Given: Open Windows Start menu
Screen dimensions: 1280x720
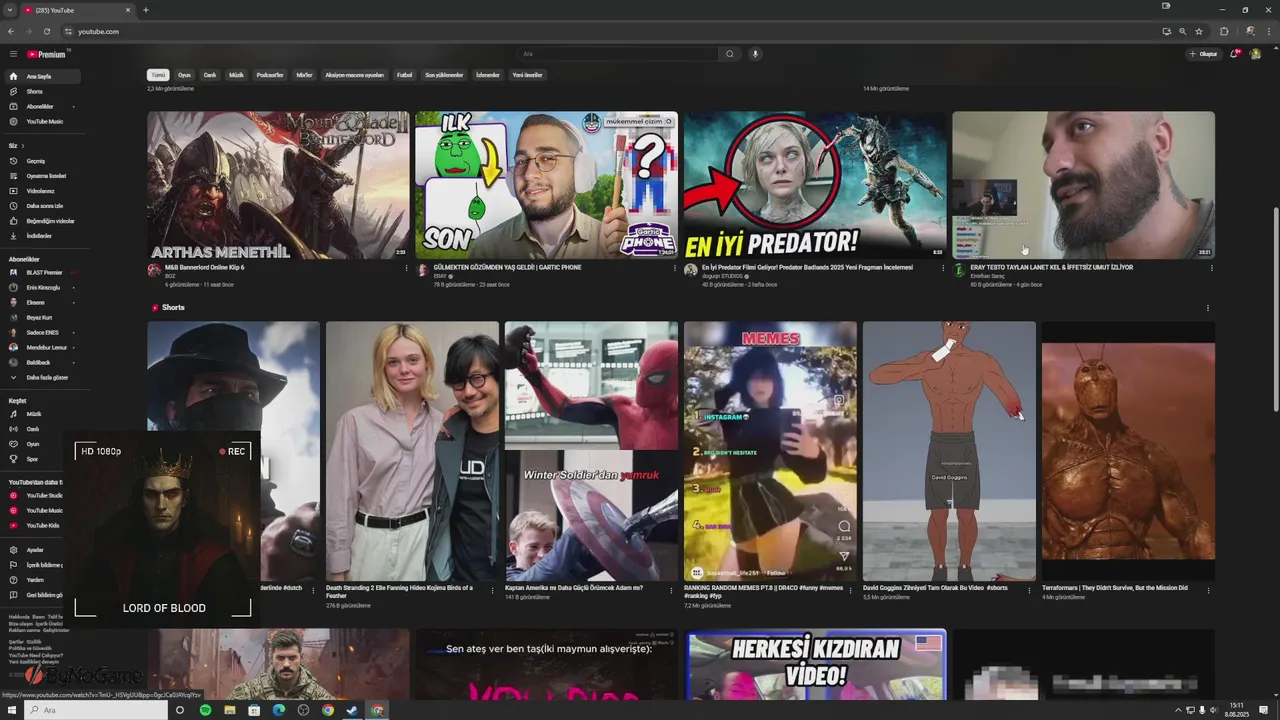Looking at the screenshot, I should [x=11, y=710].
